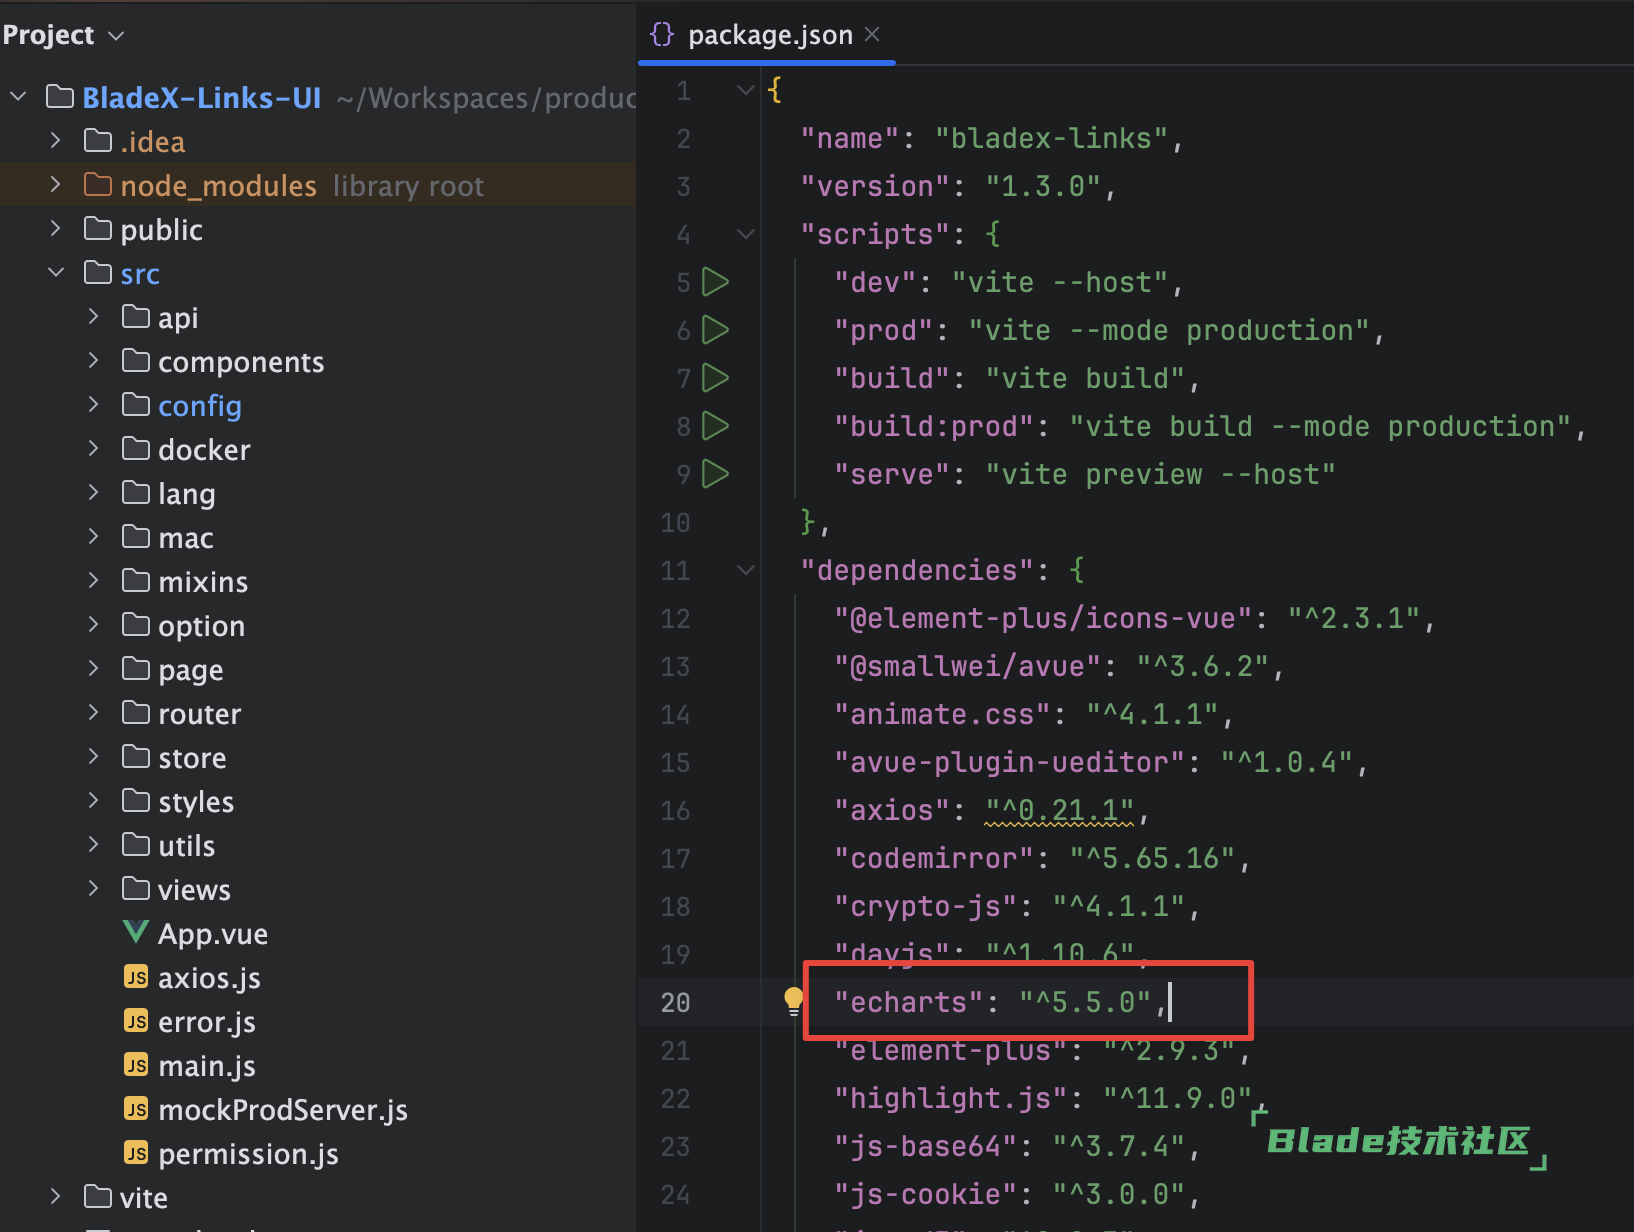Viewport: 1634px width, 1232px height.
Task: Click the package.json tab file icon
Action: coord(662,35)
